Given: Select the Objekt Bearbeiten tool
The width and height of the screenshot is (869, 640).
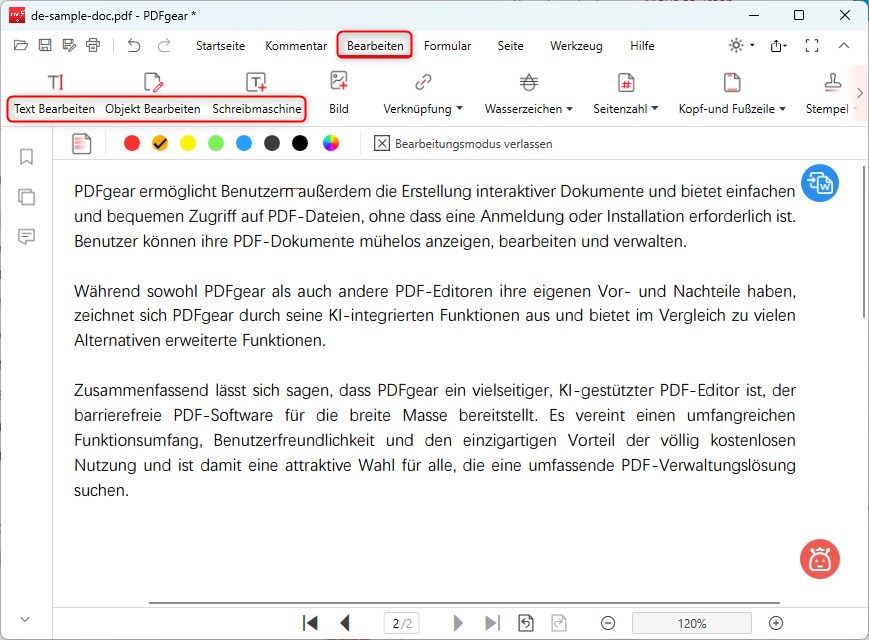Looking at the screenshot, I should click(152, 95).
